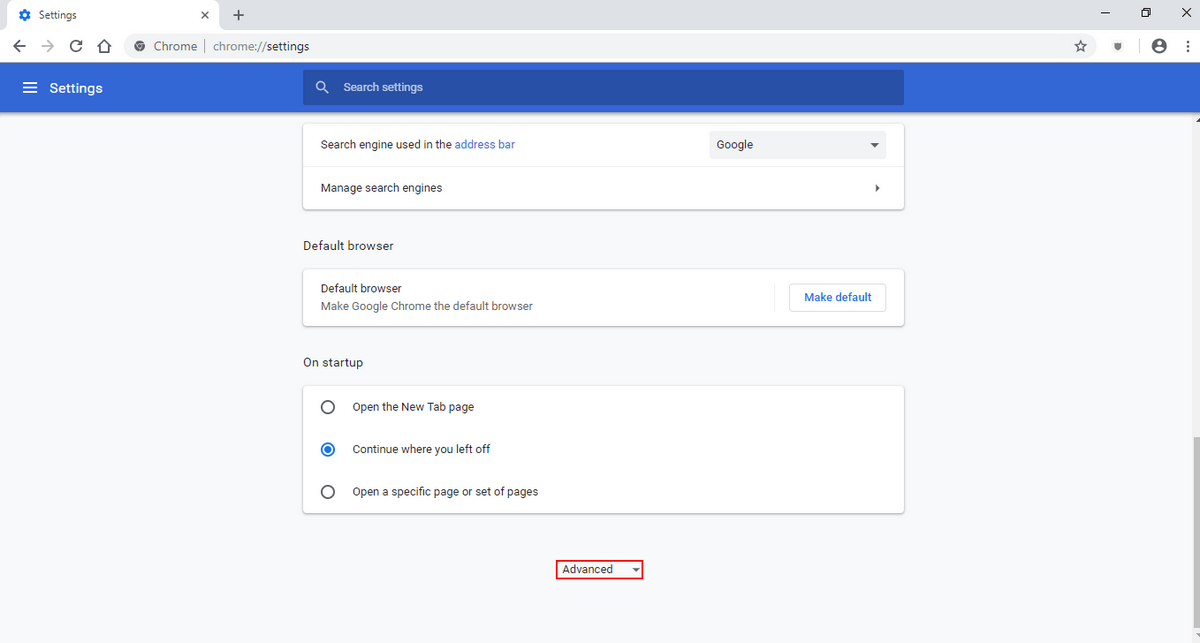The image size is (1200, 643).
Task: Click the magnifier icon in search settings
Action: click(322, 87)
